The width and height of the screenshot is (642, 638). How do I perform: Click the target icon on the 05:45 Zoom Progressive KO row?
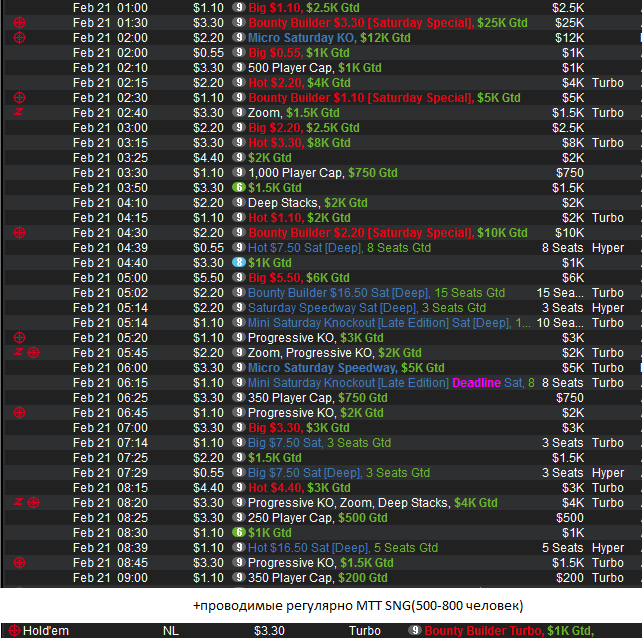[34, 353]
